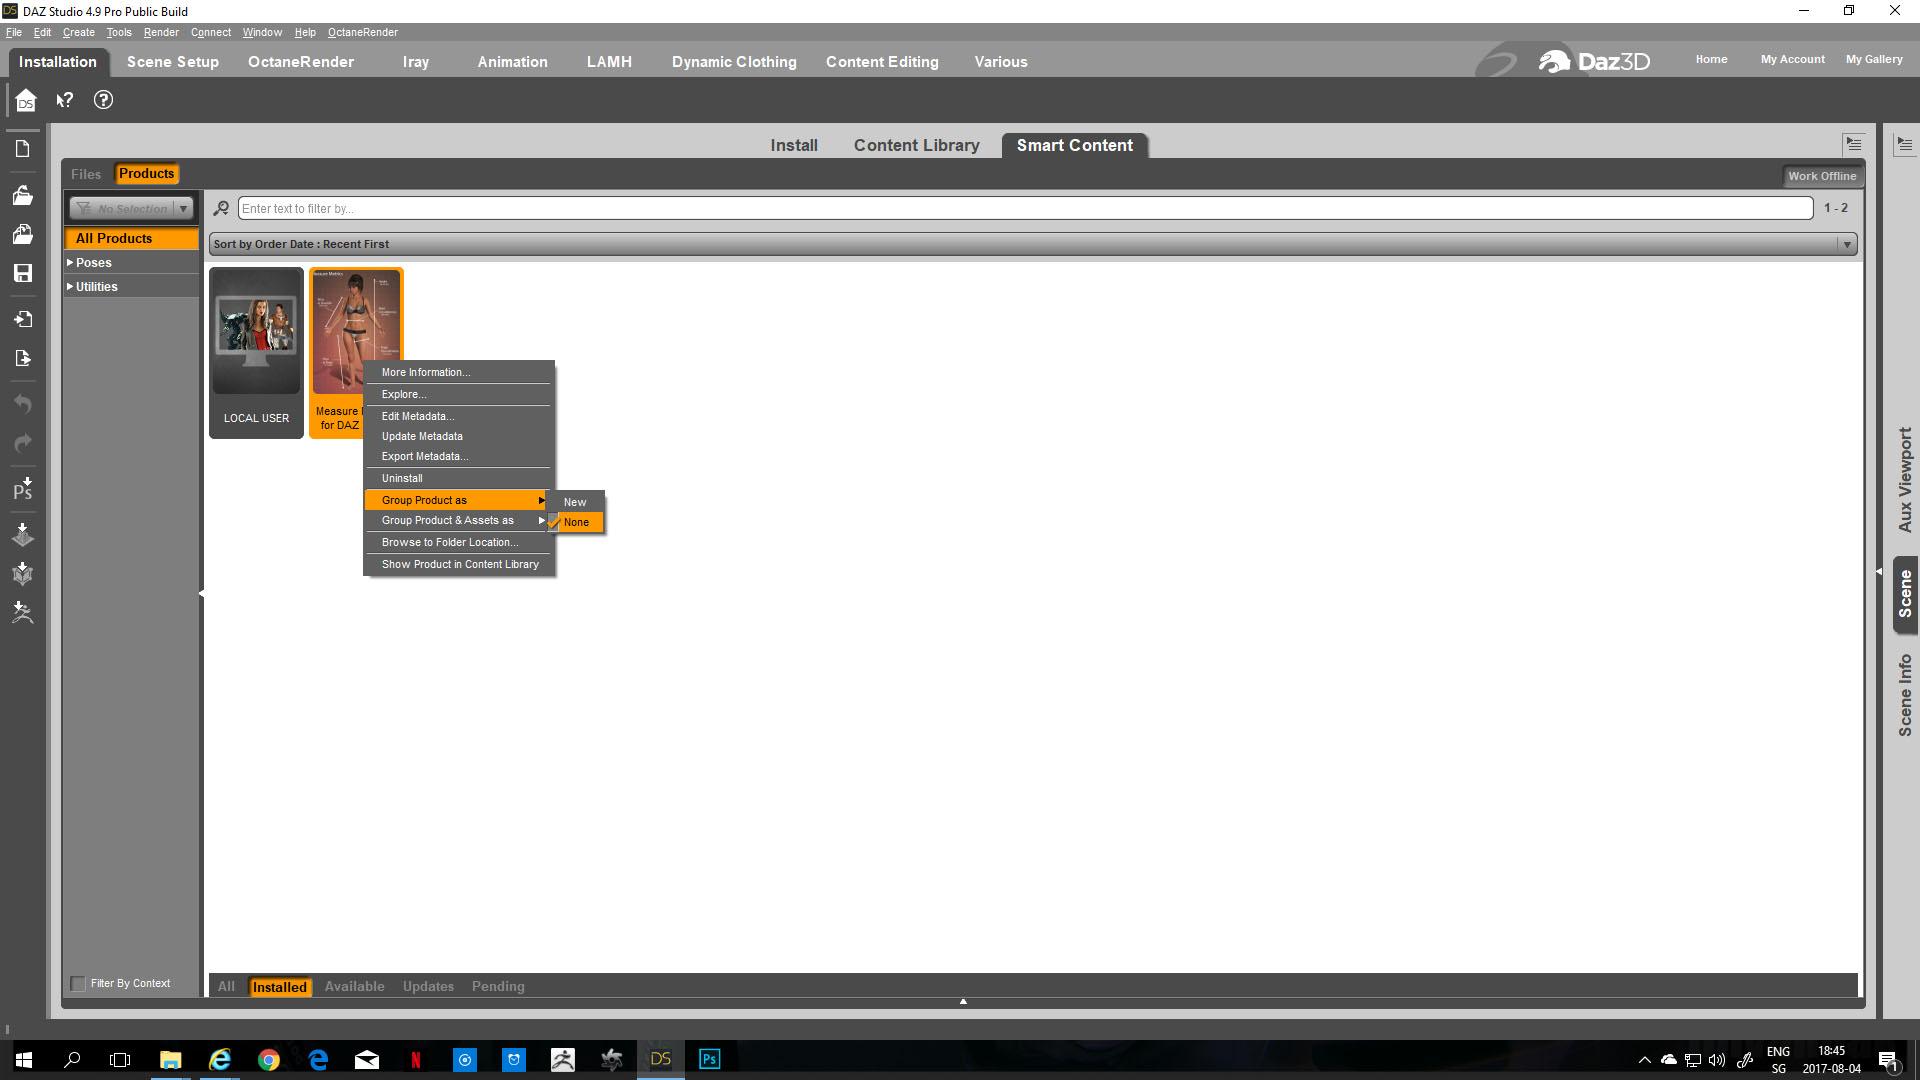Select the checked None group option
The height and width of the screenshot is (1080, 1920).
[576, 522]
